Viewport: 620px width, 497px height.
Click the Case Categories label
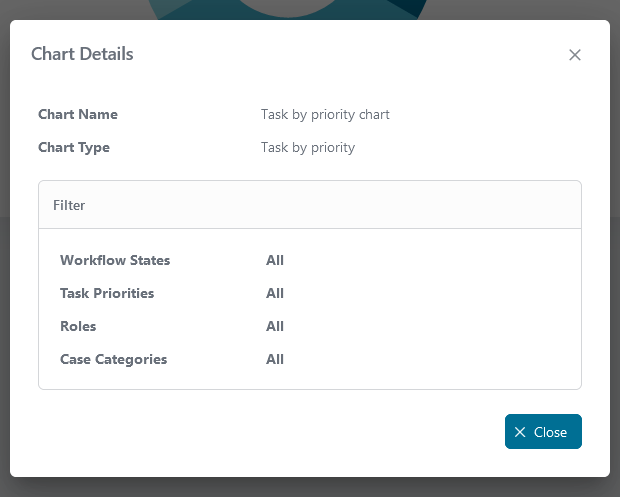click(x=113, y=359)
